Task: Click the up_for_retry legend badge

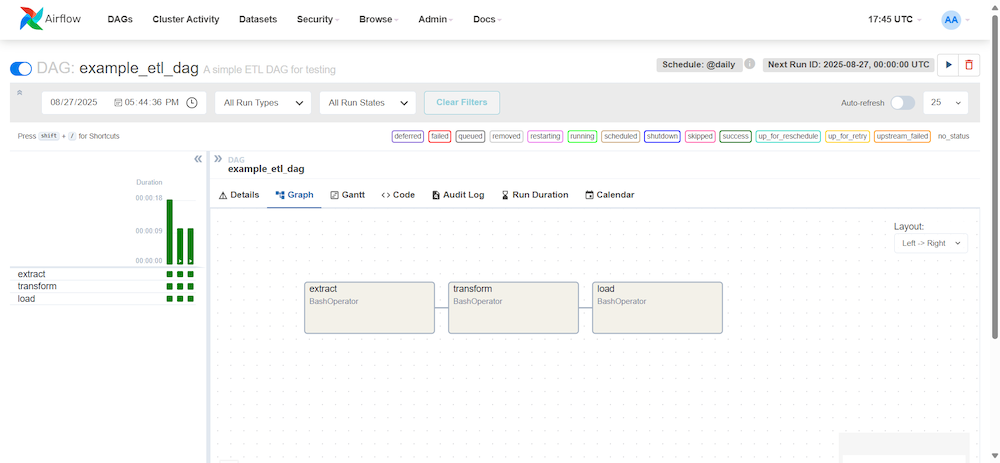Action: pyautogui.click(x=847, y=136)
